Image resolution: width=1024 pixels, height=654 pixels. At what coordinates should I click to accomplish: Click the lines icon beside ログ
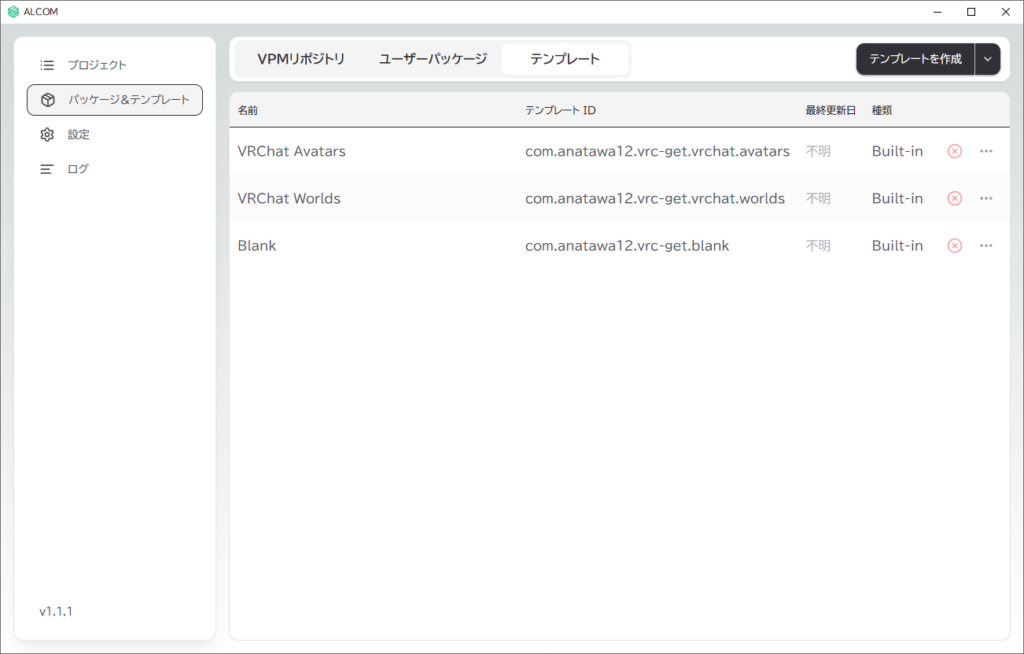click(x=47, y=169)
